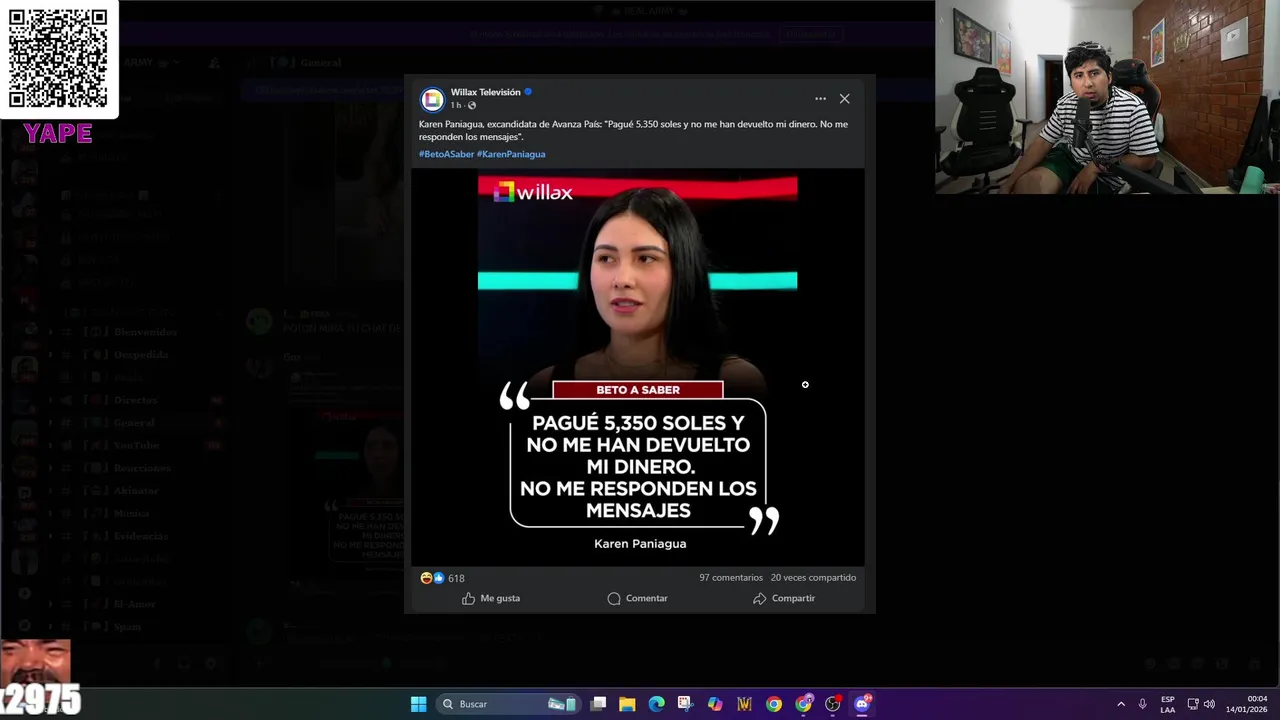
Task: Open the #BetoASaber hashtag
Action: [446, 154]
